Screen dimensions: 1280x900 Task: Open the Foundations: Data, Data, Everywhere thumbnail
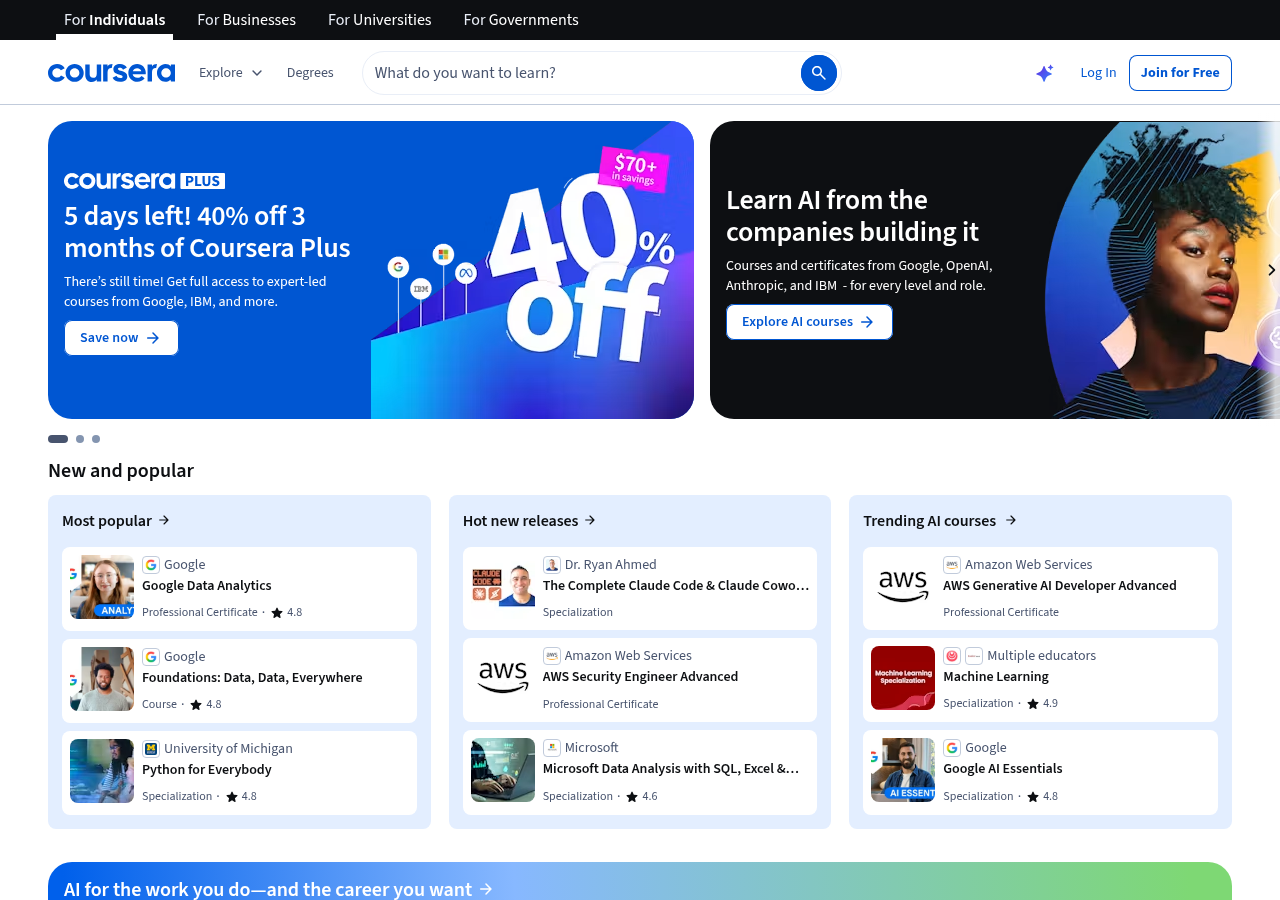pos(102,679)
